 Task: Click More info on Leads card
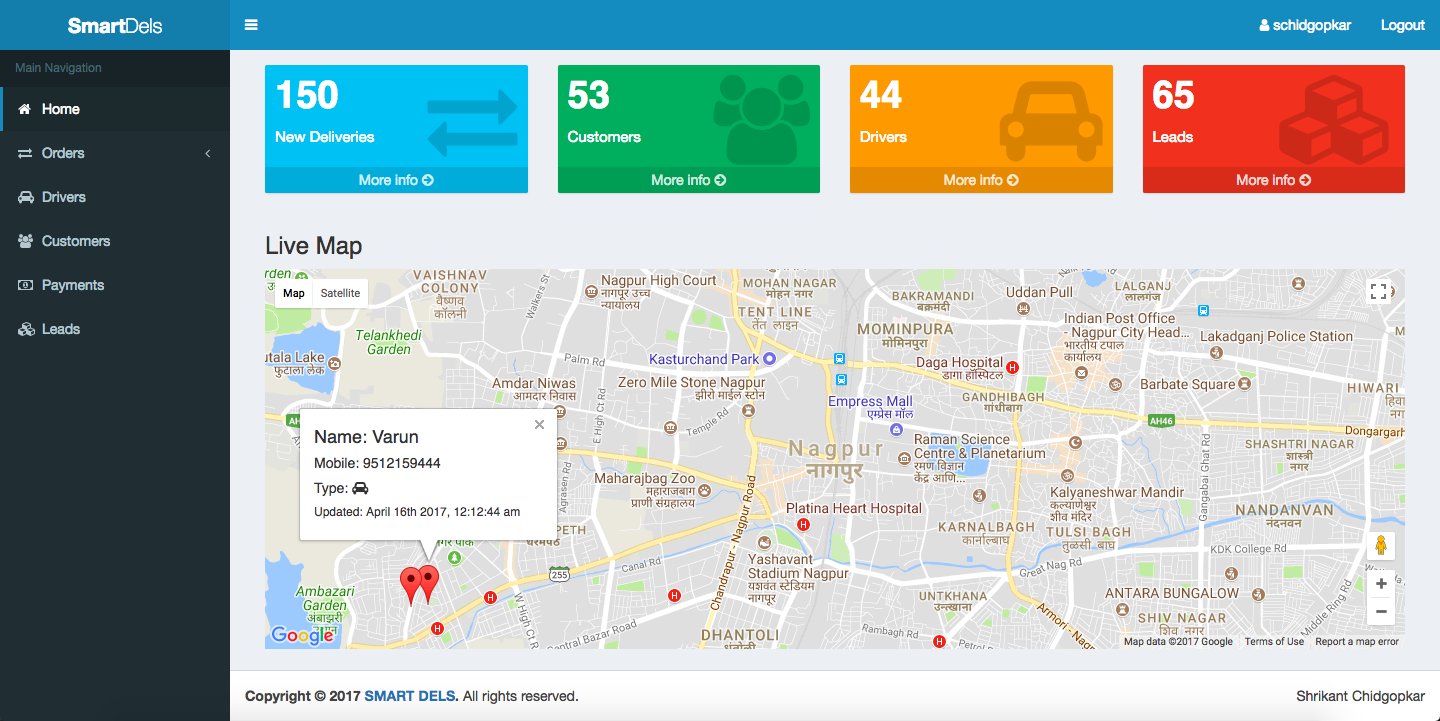[1273, 180]
